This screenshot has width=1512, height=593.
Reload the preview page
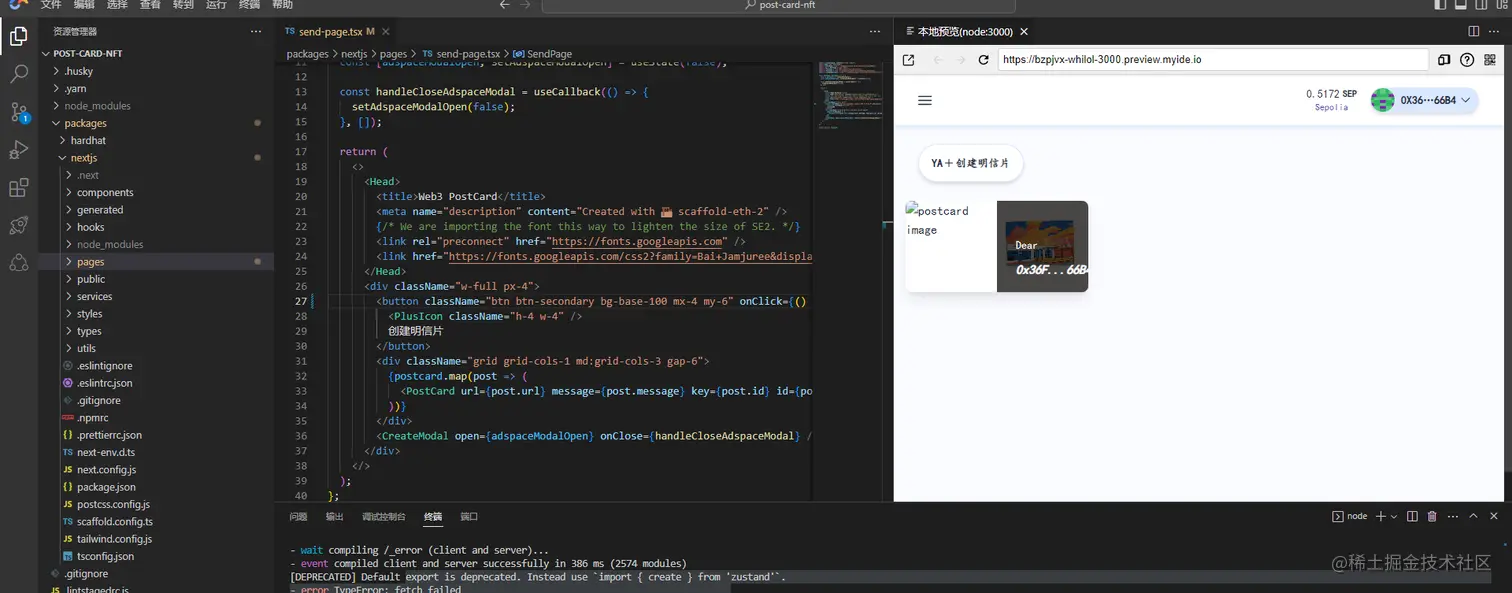click(984, 60)
